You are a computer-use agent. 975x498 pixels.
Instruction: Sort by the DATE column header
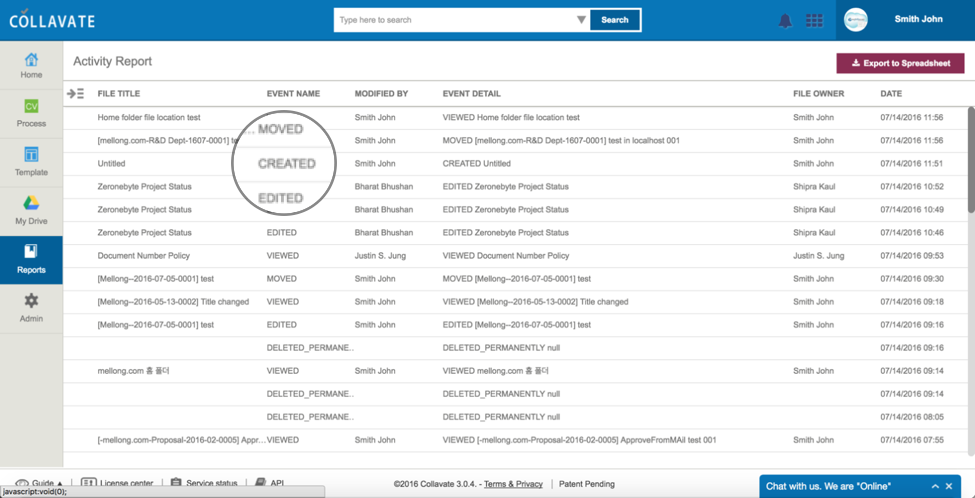[890, 94]
